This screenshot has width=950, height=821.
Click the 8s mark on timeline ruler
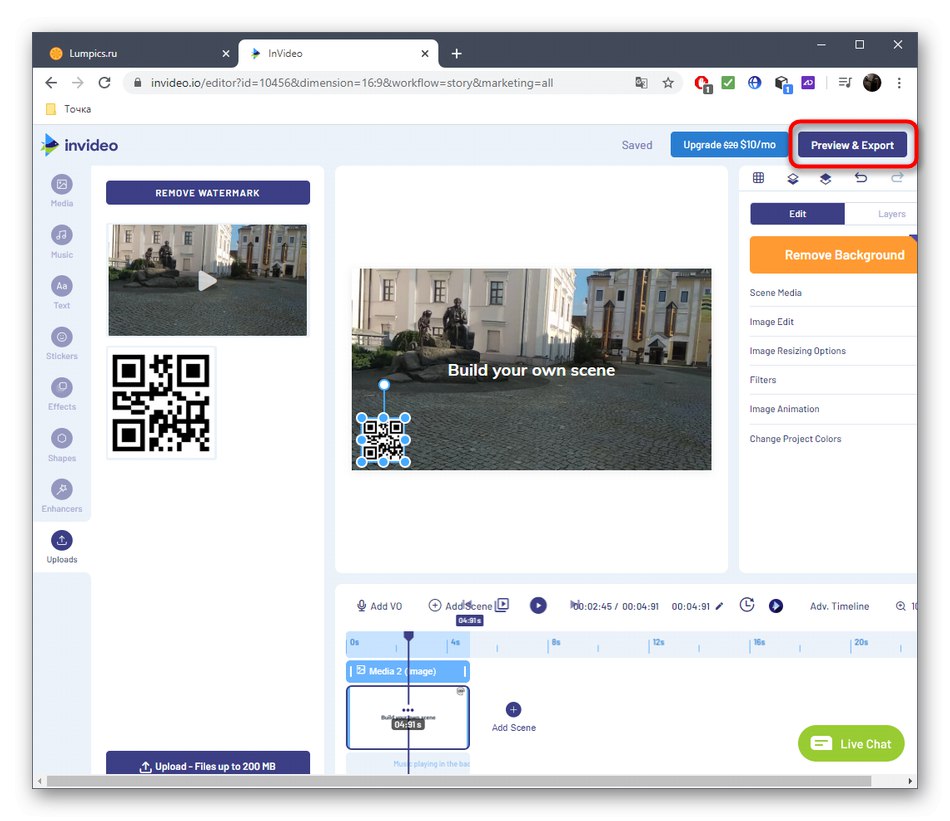click(556, 642)
